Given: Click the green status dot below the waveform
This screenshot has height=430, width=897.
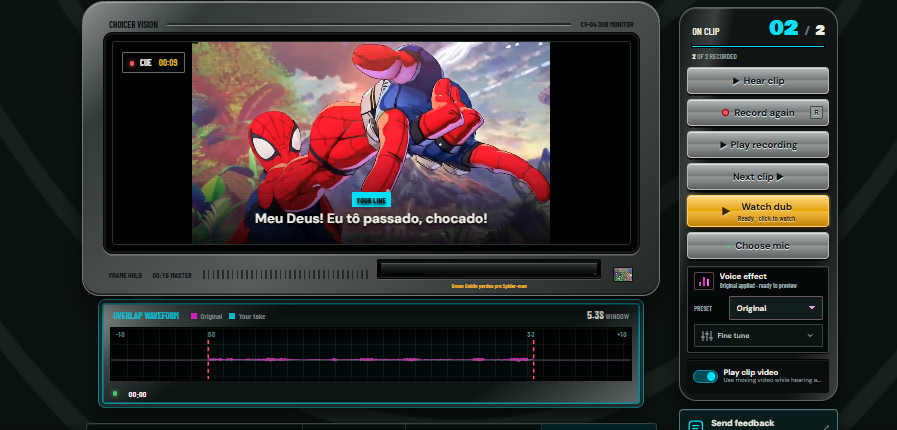Looking at the screenshot, I should 115,393.
